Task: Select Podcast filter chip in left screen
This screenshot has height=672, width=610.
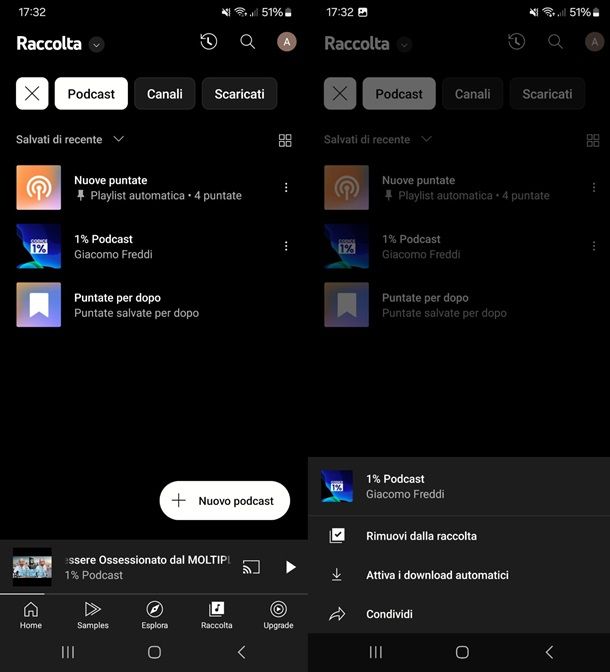Action: [x=91, y=93]
